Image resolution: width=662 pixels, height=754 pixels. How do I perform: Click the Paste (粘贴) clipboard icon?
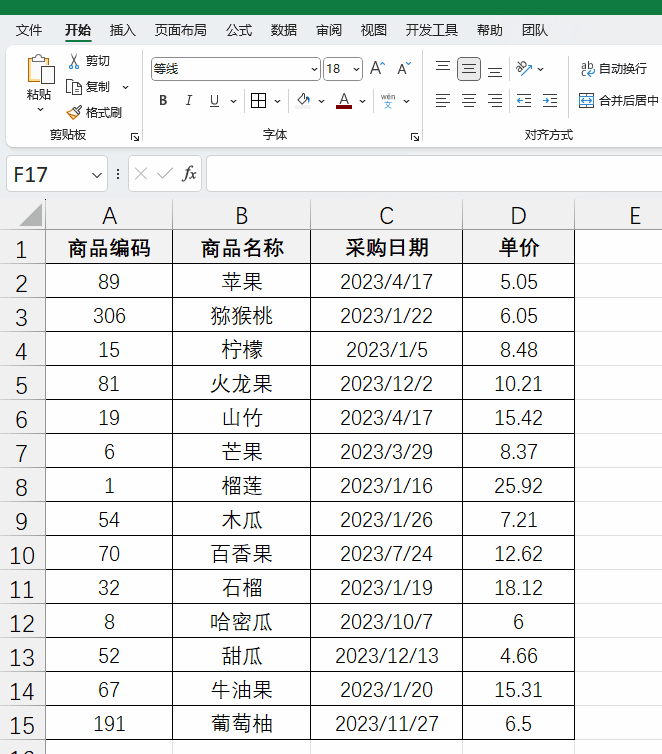[x=39, y=69]
